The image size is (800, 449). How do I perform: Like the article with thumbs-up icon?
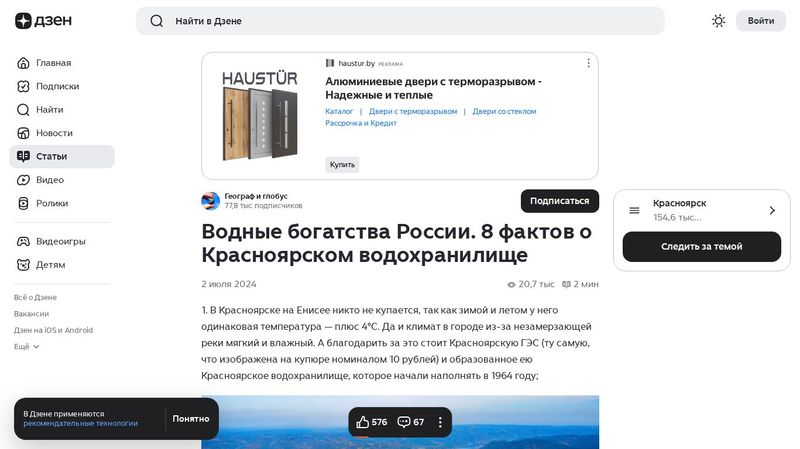pyautogui.click(x=363, y=422)
